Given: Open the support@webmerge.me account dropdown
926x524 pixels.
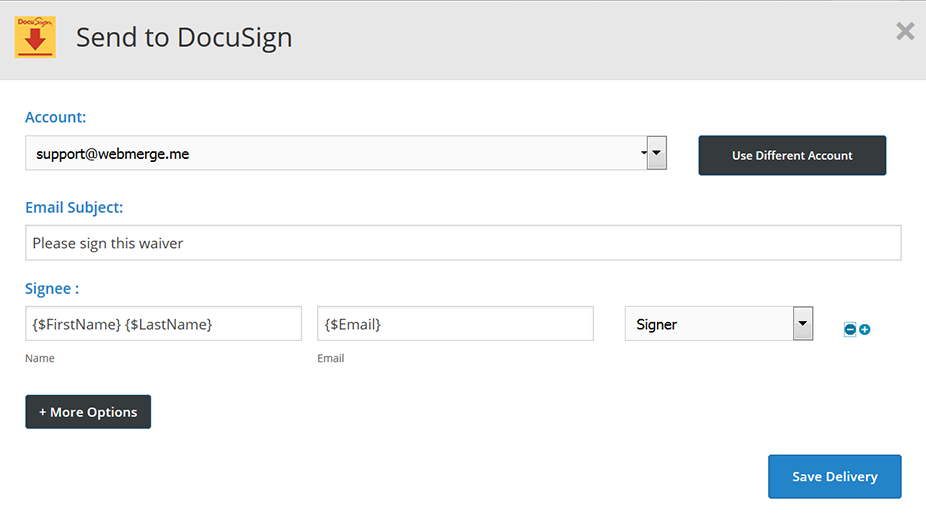Looking at the screenshot, I should click(335, 154).
